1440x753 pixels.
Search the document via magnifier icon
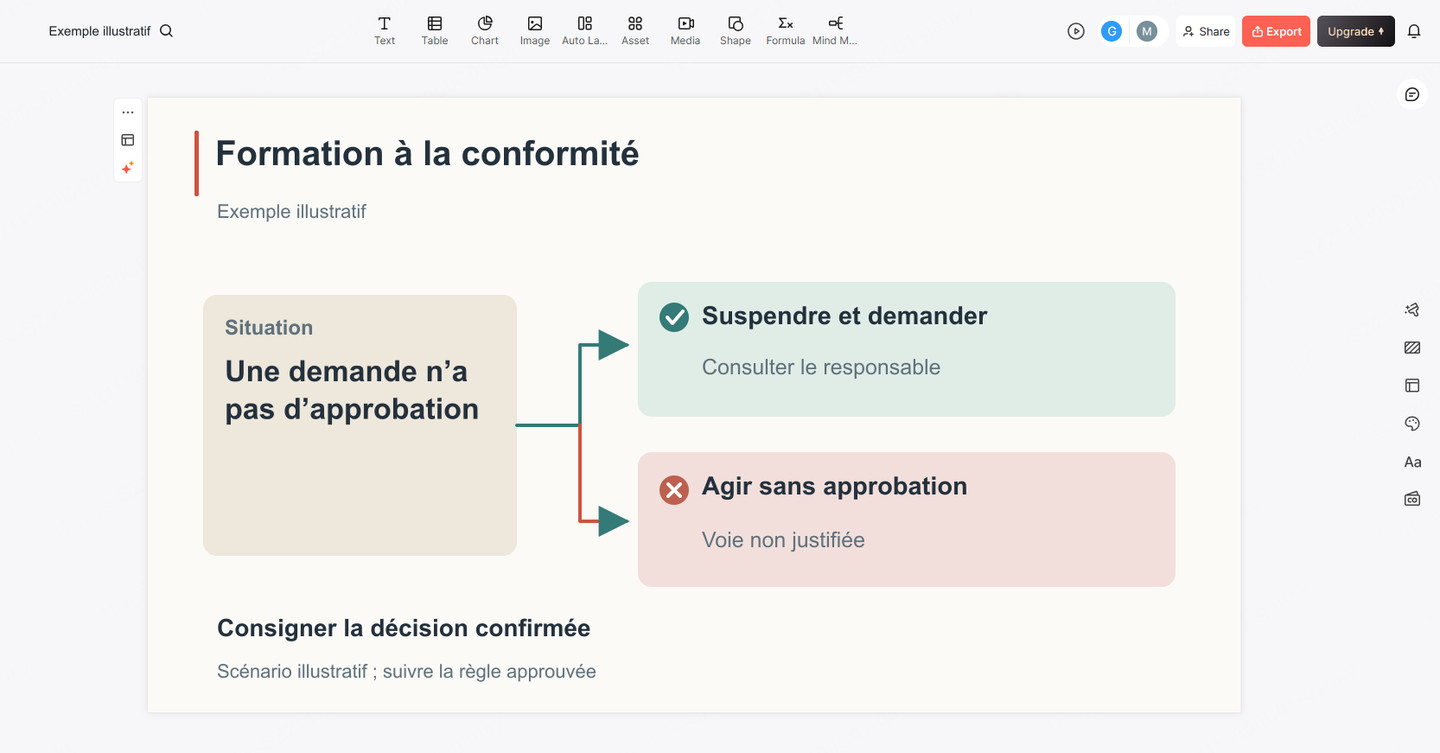pyautogui.click(x=167, y=31)
